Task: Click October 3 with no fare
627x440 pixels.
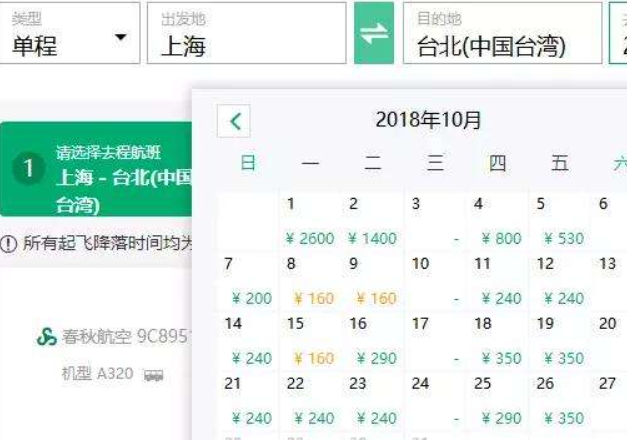Action: pos(435,222)
